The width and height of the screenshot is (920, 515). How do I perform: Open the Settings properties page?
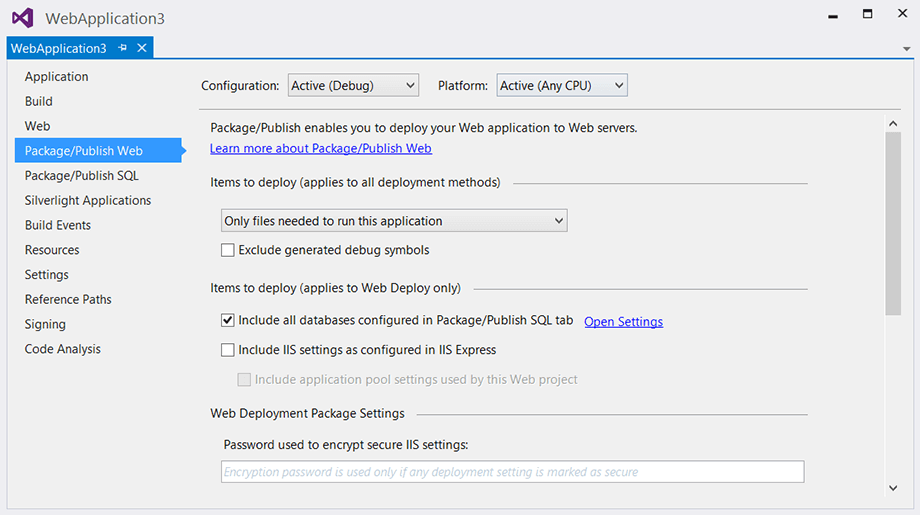(46, 275)
